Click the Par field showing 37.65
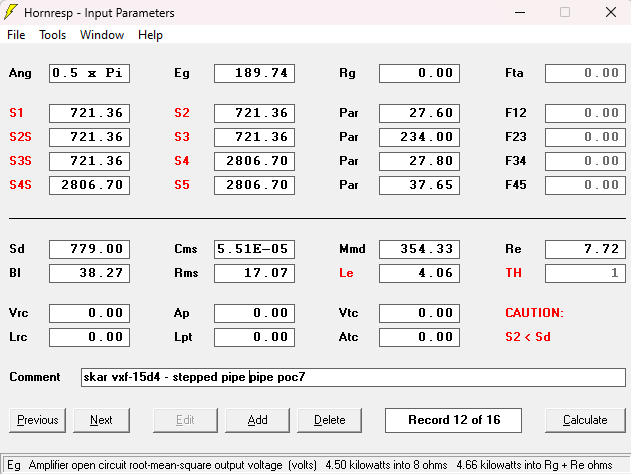Viewport: 631px width, 474px height. click(x=419, y=185)
